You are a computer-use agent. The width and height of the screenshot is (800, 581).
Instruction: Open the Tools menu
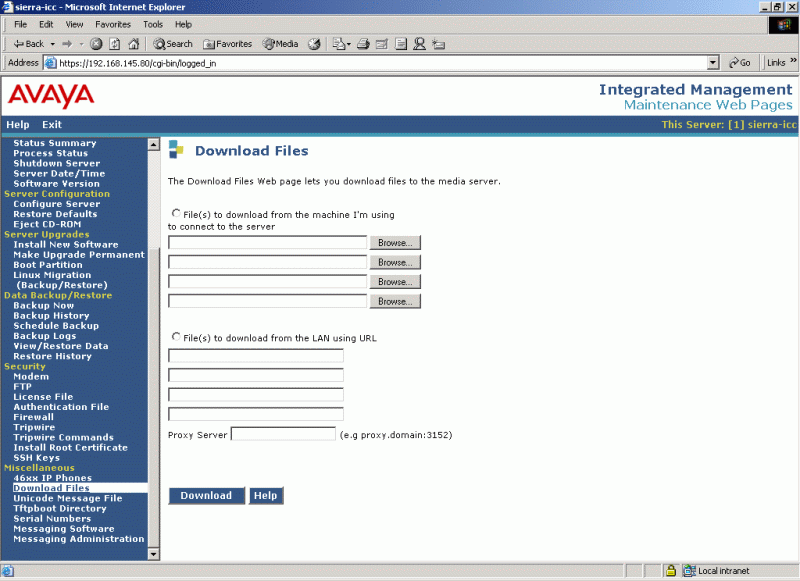[x=152, y=24]
